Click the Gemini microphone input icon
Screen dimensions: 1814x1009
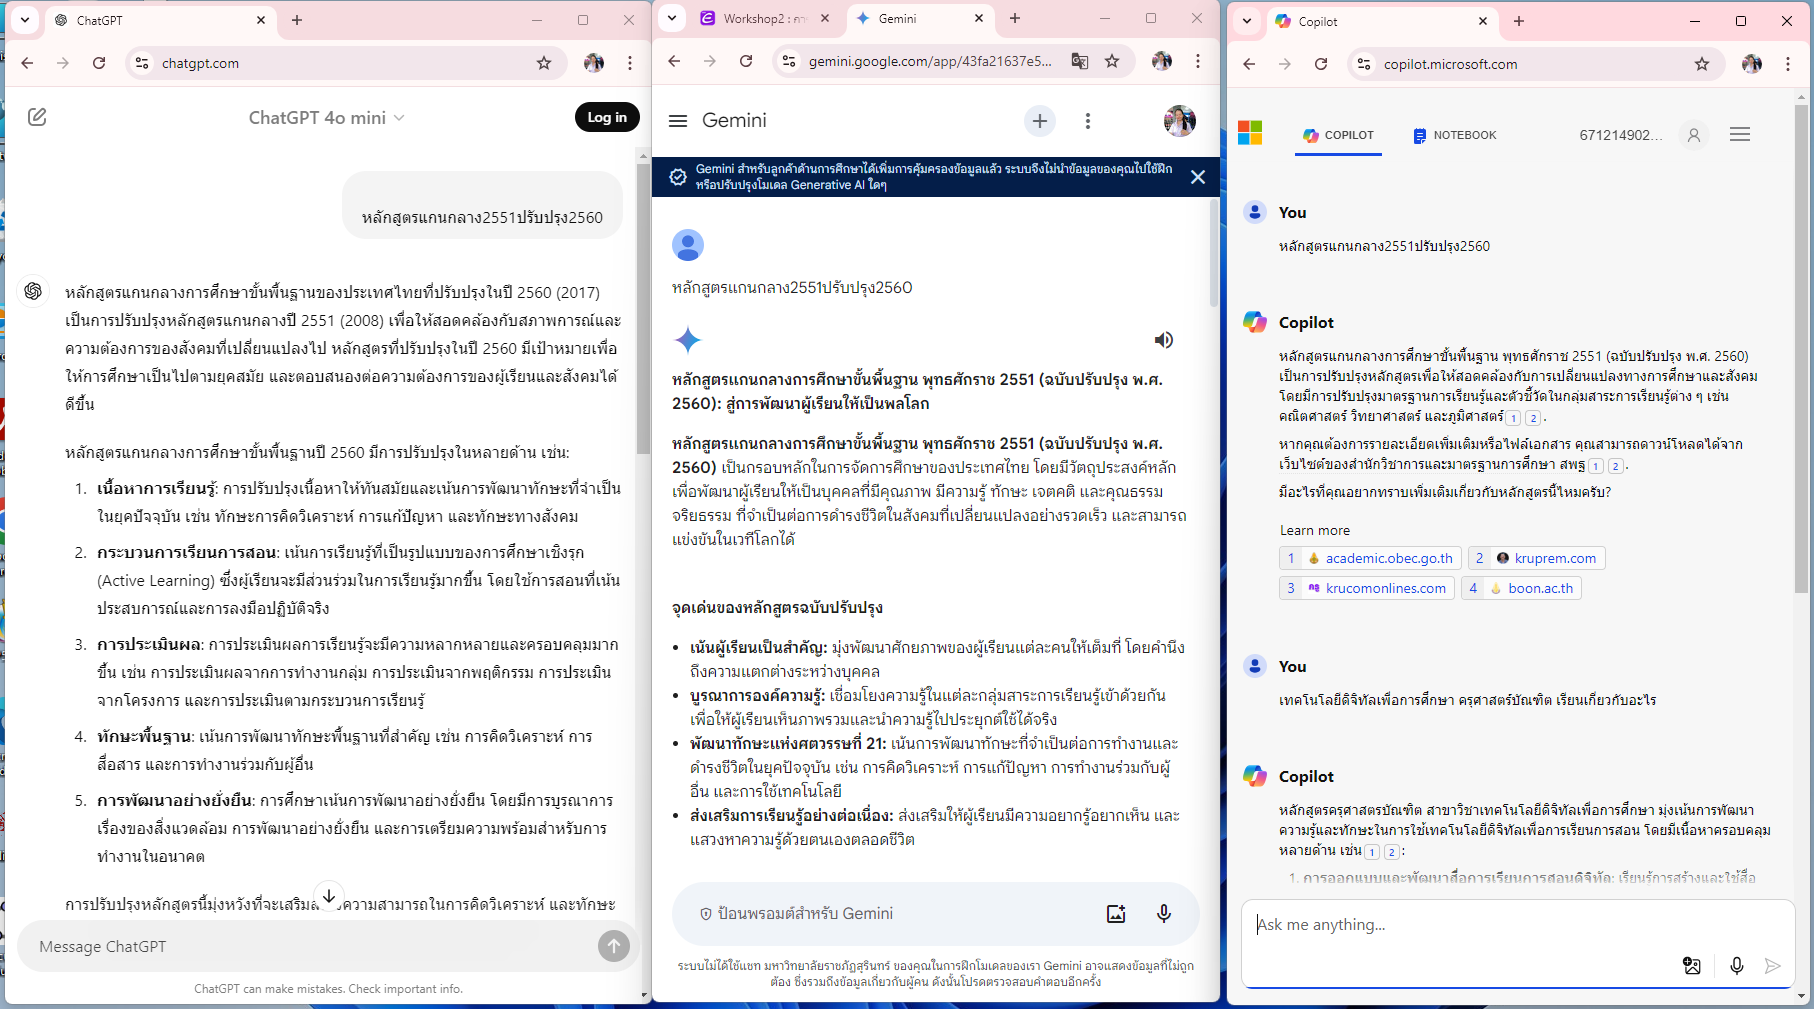coord(1164,913)
